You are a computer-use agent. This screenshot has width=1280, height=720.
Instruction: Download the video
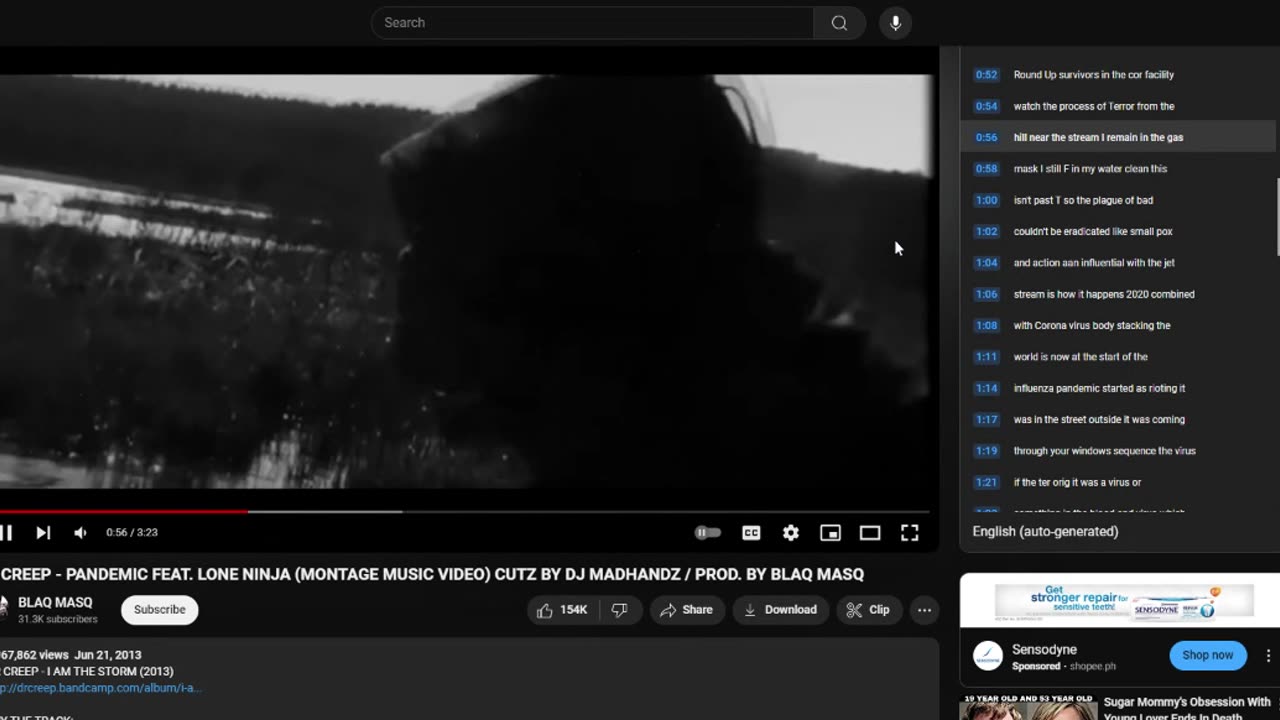(x=780, y=610)
